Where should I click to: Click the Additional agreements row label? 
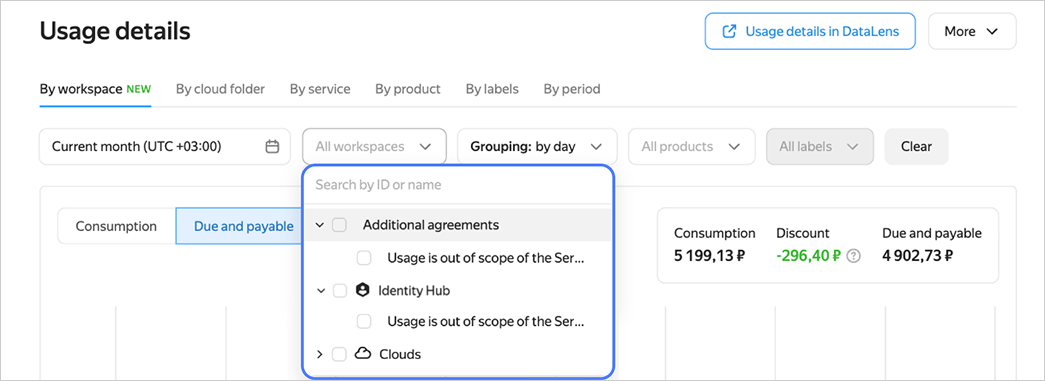pyautogui.click(x=431, y=225)
